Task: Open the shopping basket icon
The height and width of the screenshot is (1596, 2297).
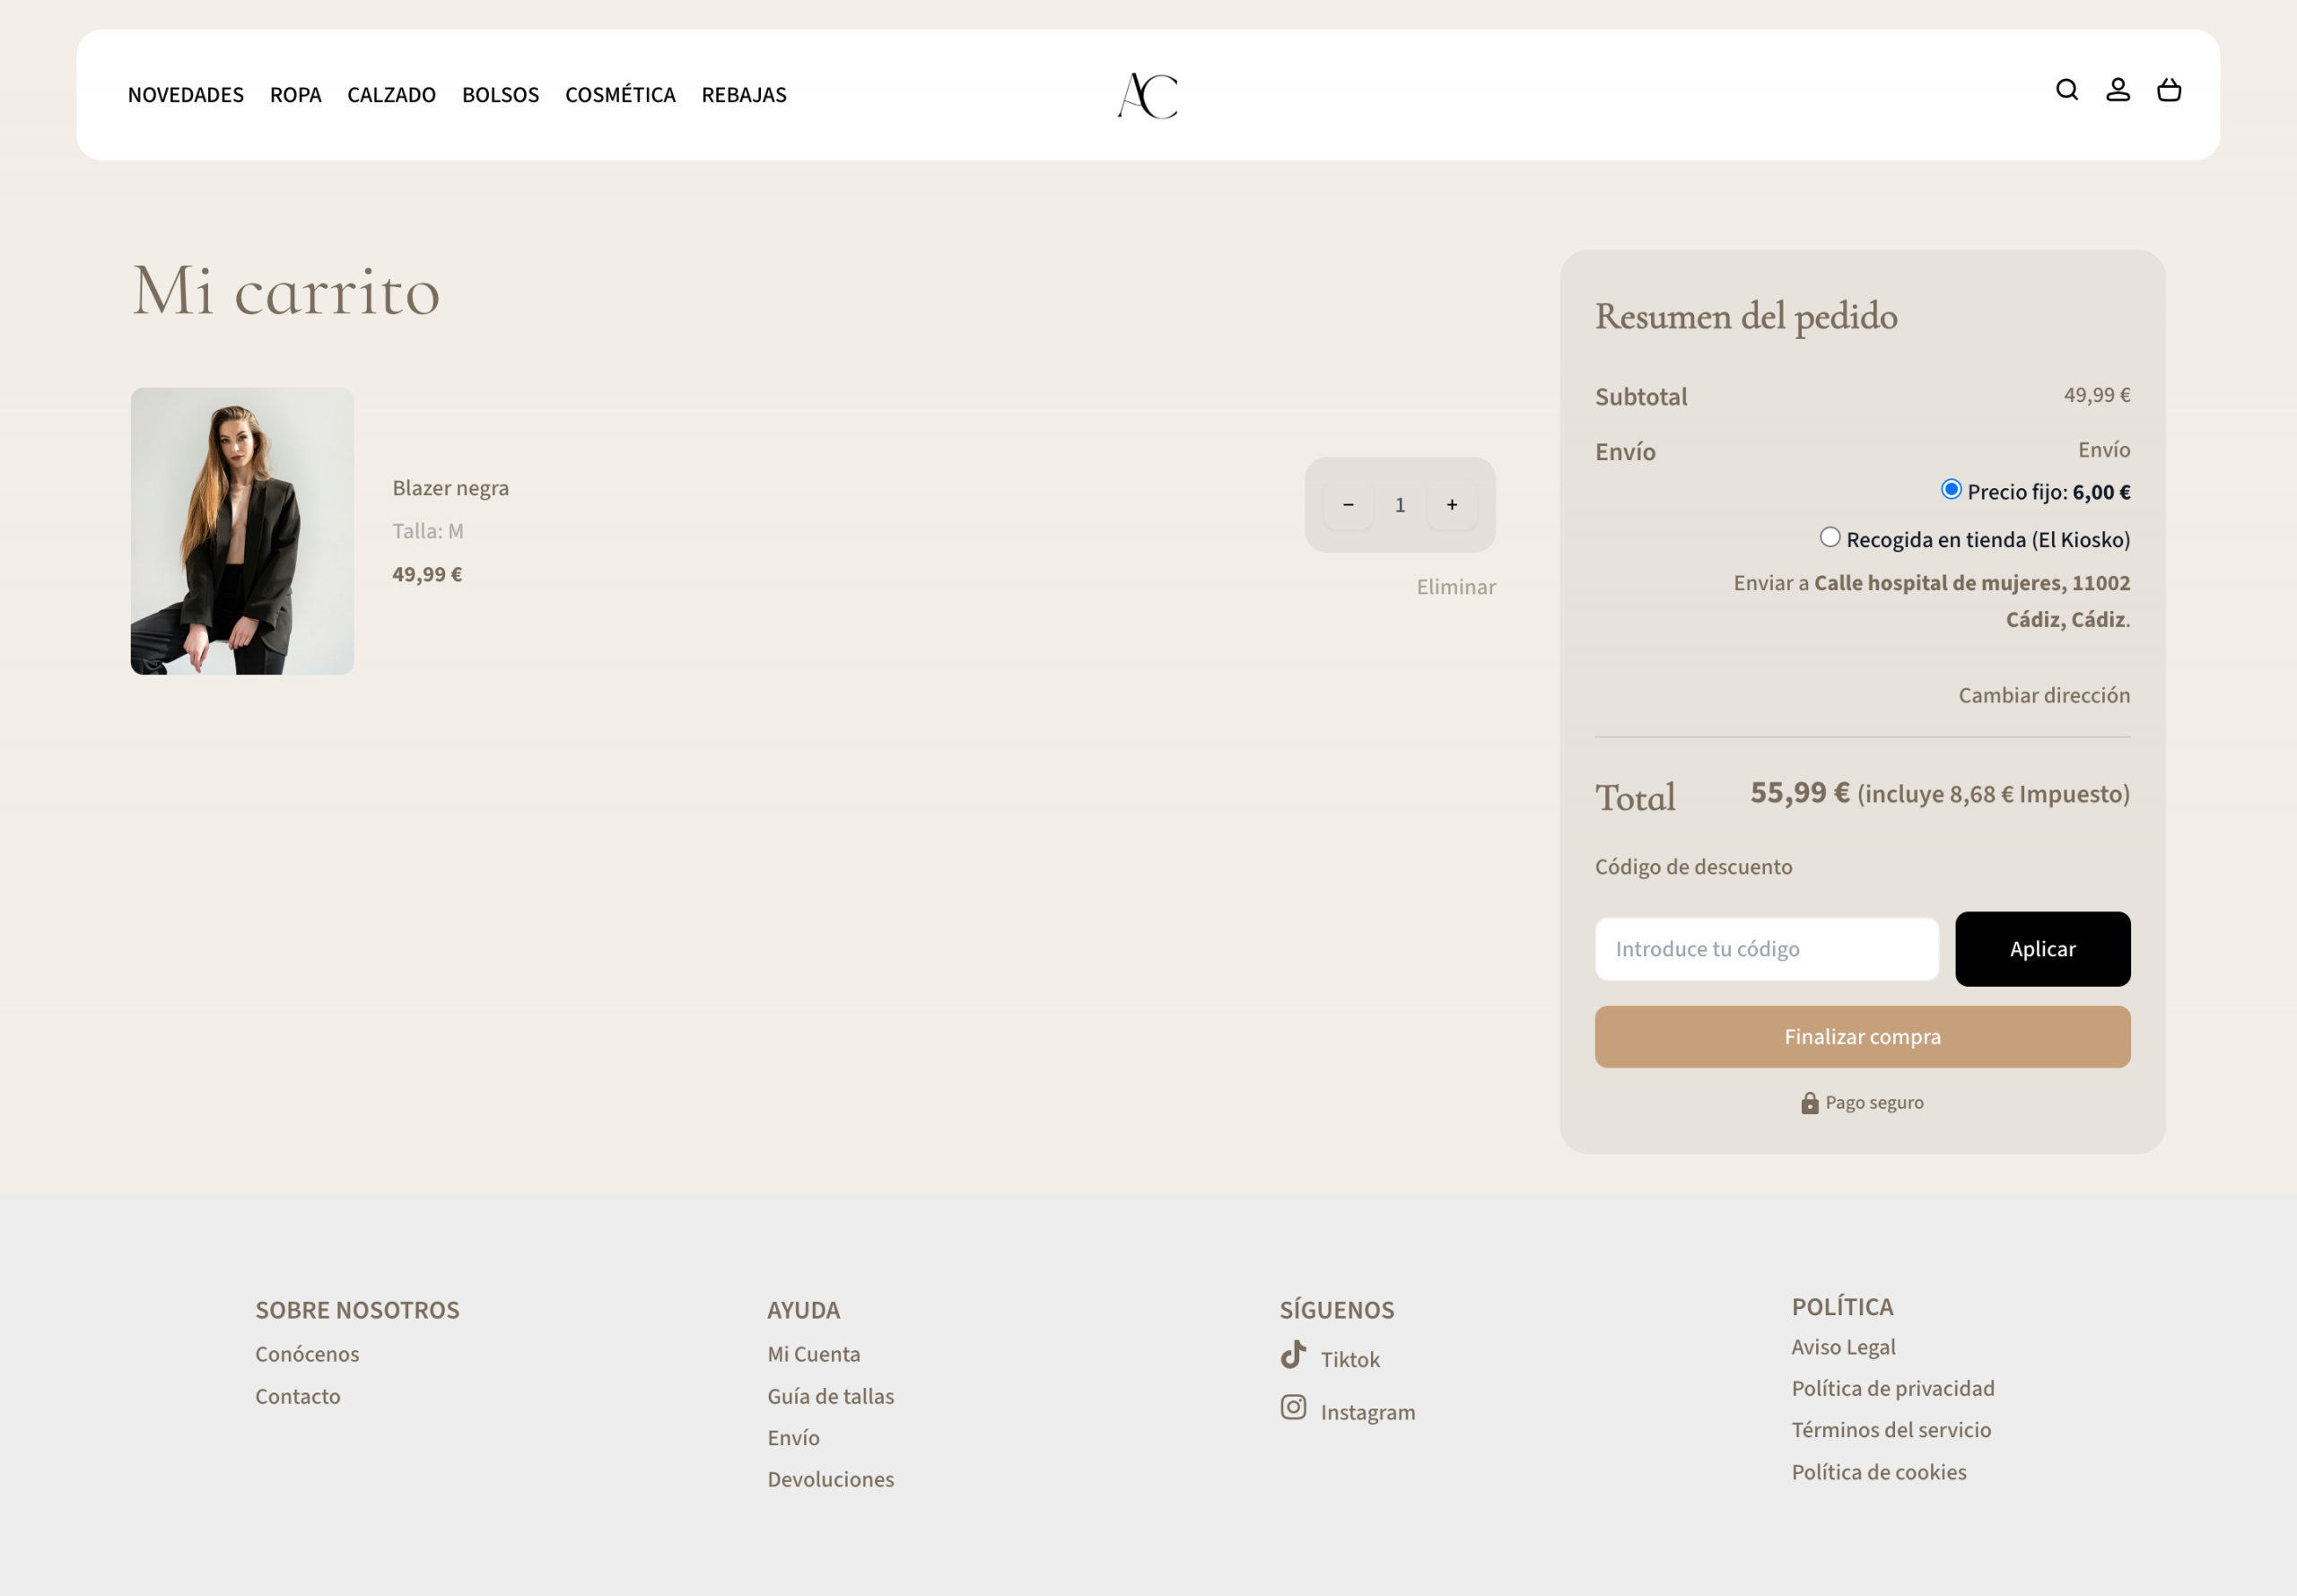Action: pos(2168,90)
